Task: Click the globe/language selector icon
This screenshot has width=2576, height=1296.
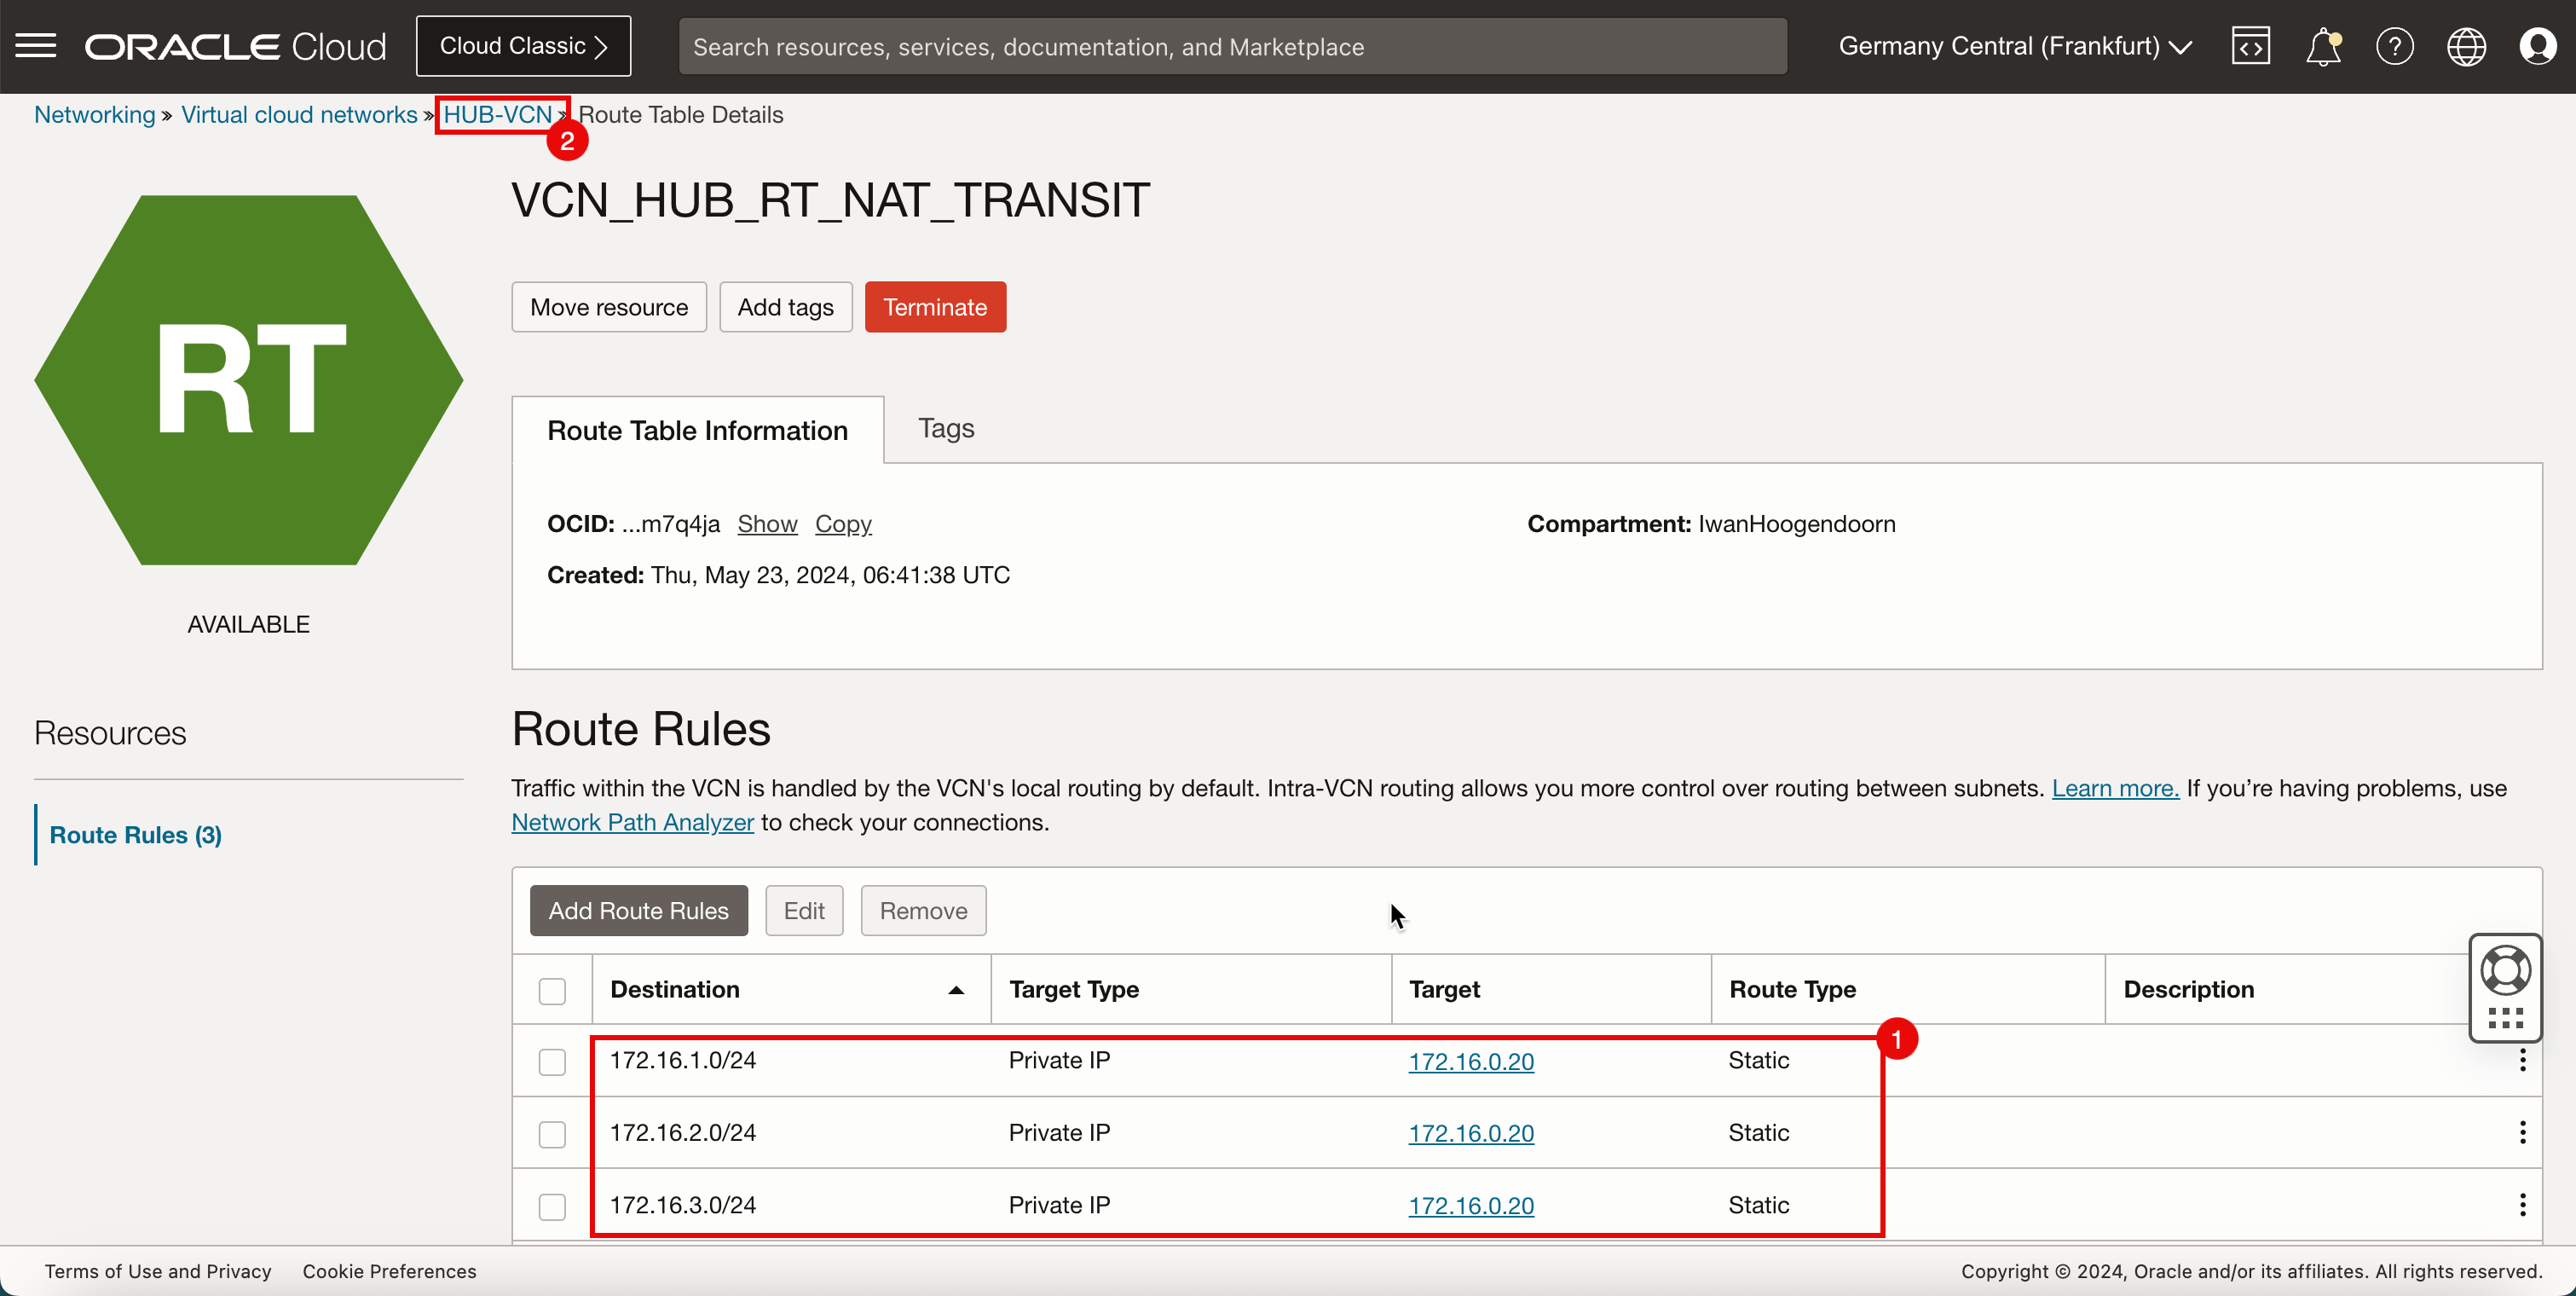Action: pos(2465,46)
